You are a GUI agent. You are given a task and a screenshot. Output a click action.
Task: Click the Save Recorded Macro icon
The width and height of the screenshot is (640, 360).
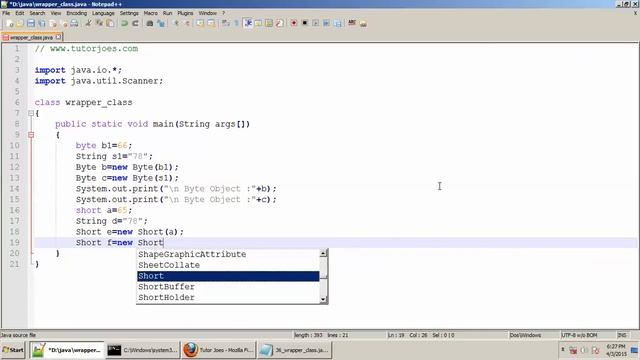pyautogui.click(x=337, y=23)
